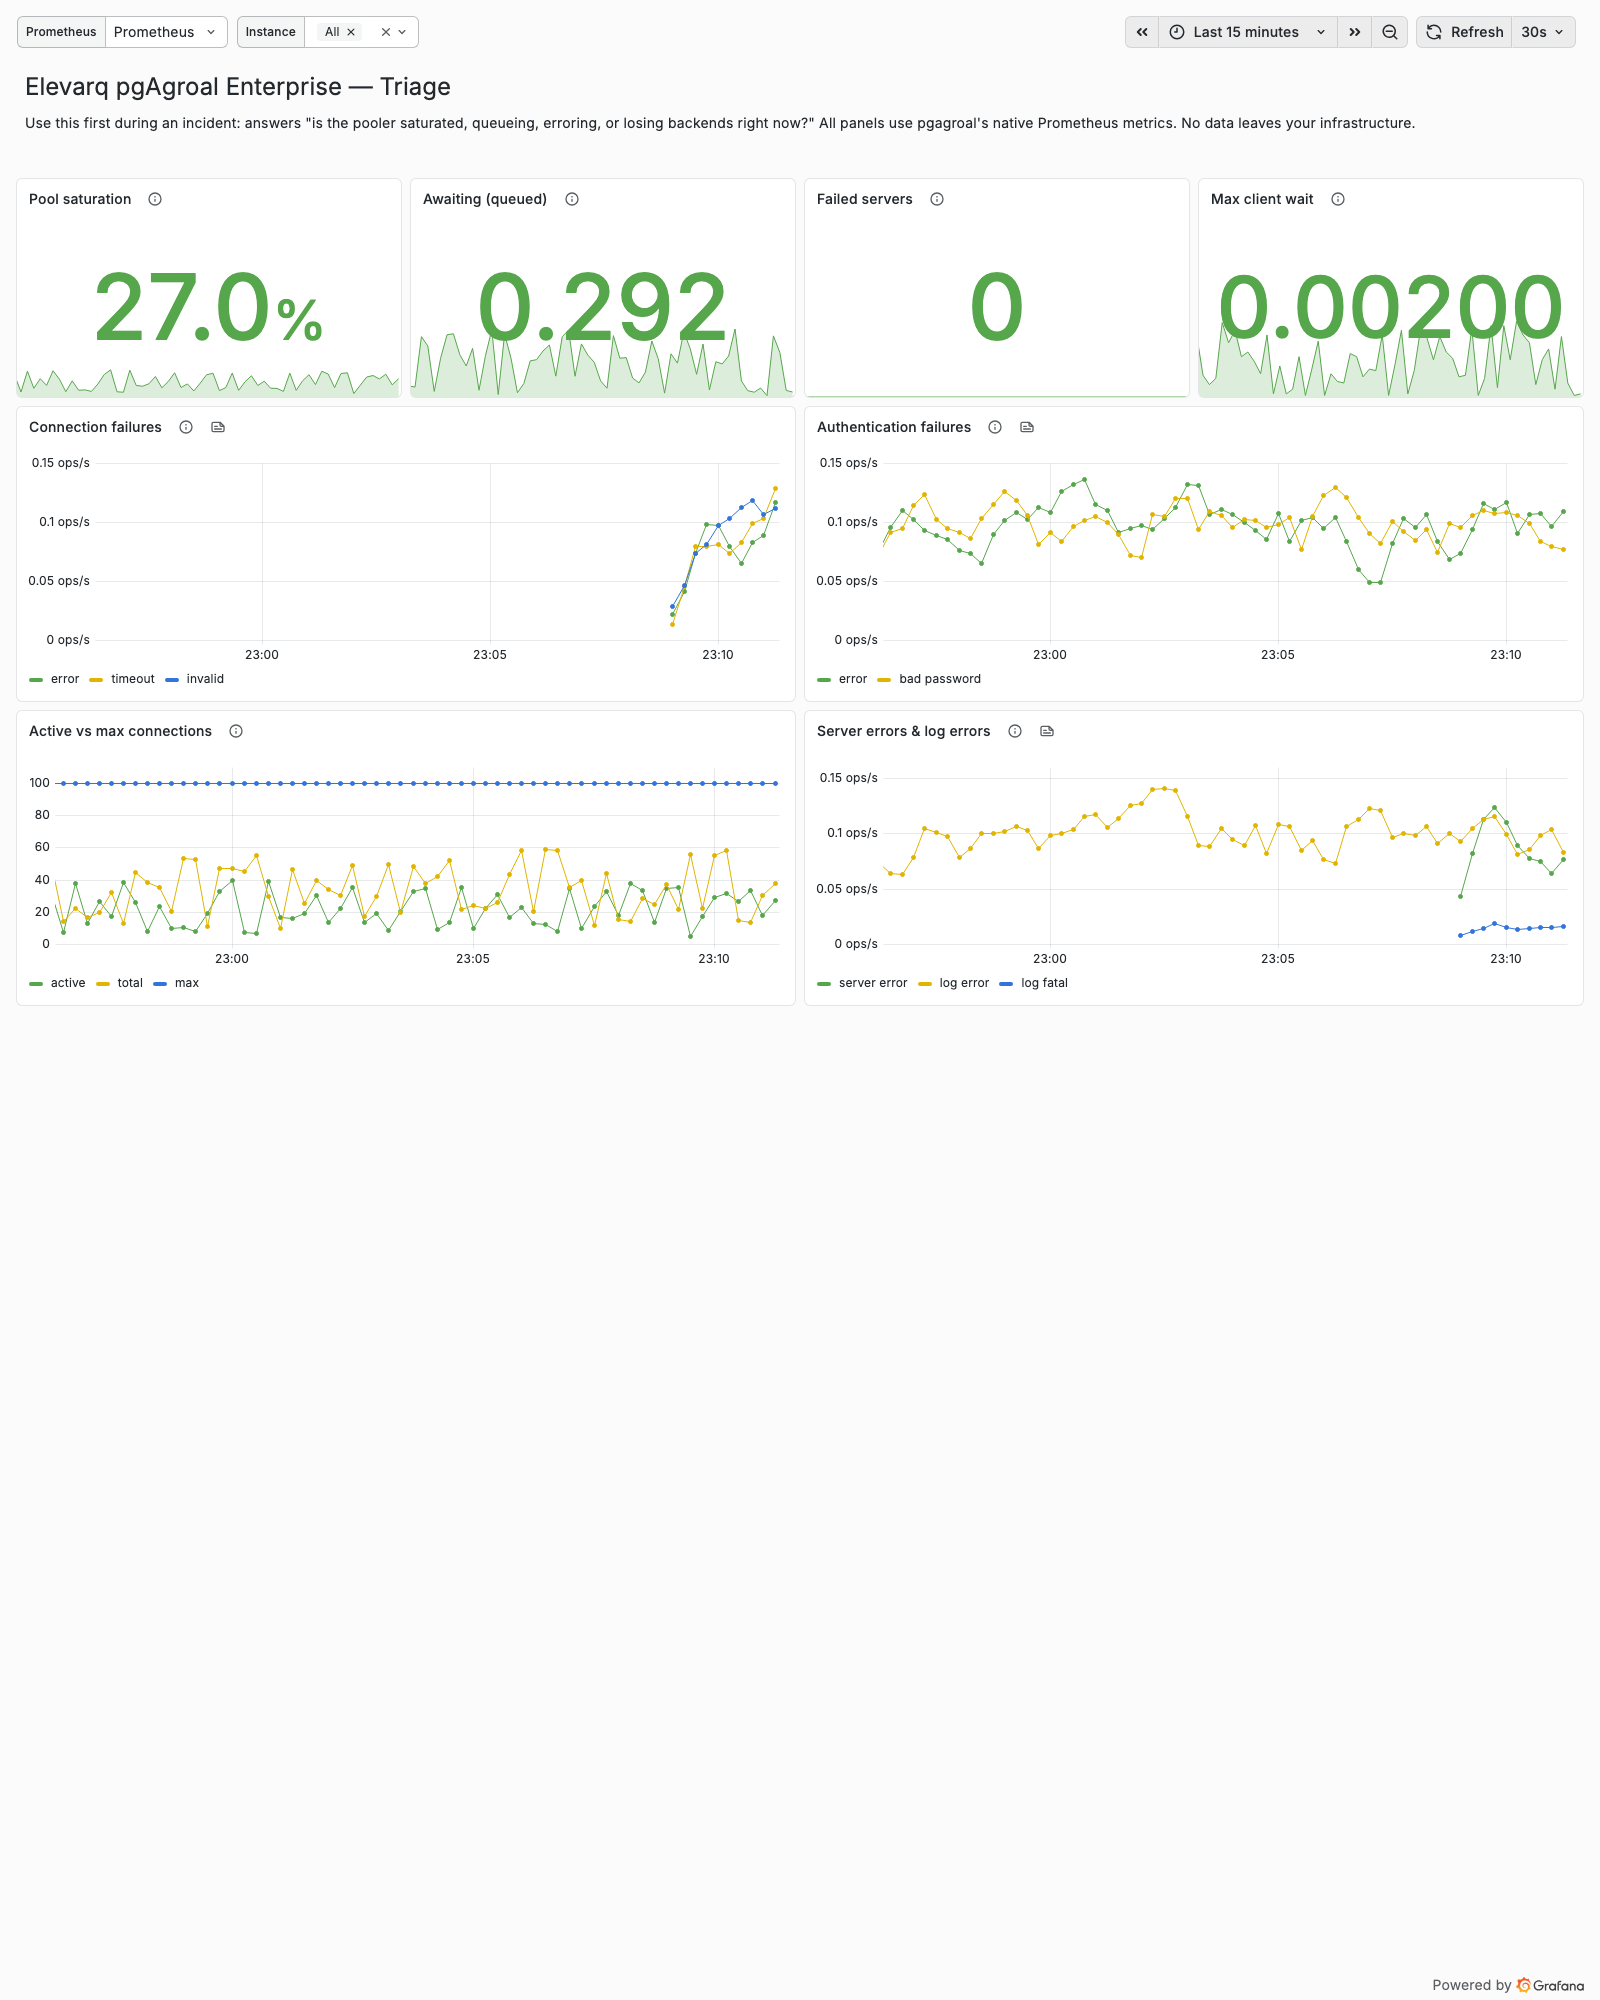The height and width of the screenshot is (2000, 1600).
Task: Shift time range forward
Action: [1354, 32]
